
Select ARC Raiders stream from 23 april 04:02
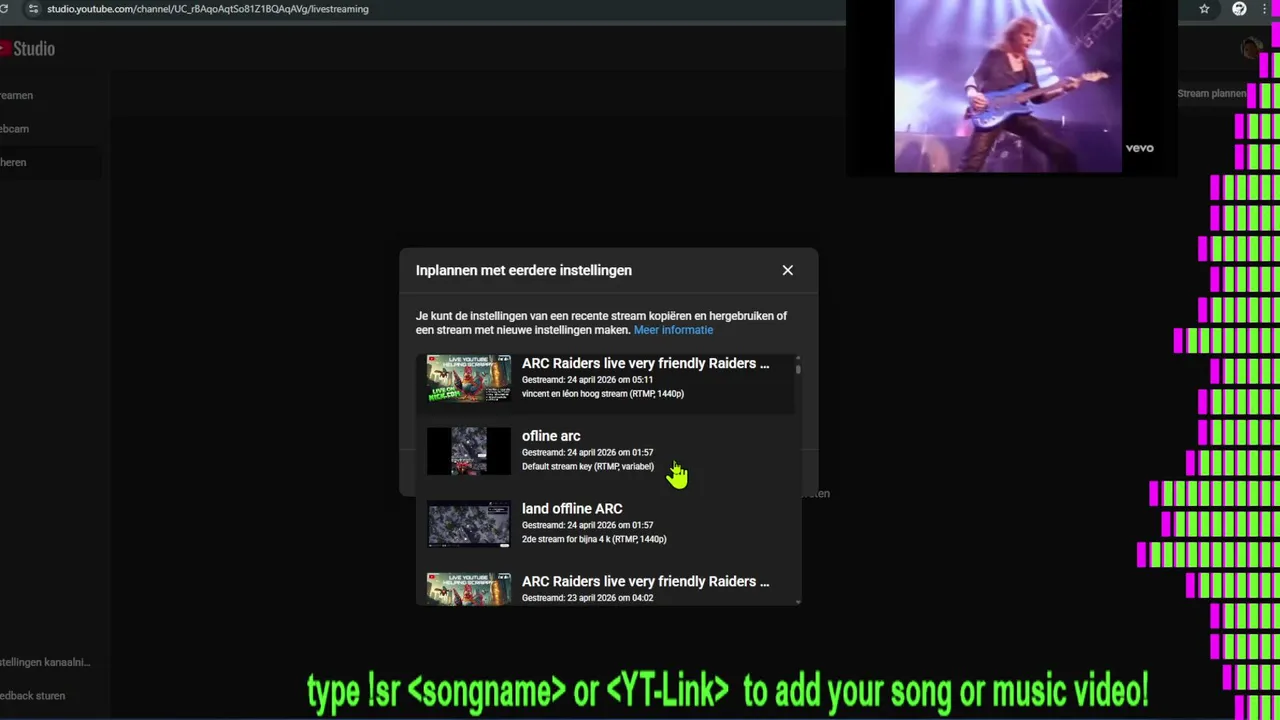607,588
